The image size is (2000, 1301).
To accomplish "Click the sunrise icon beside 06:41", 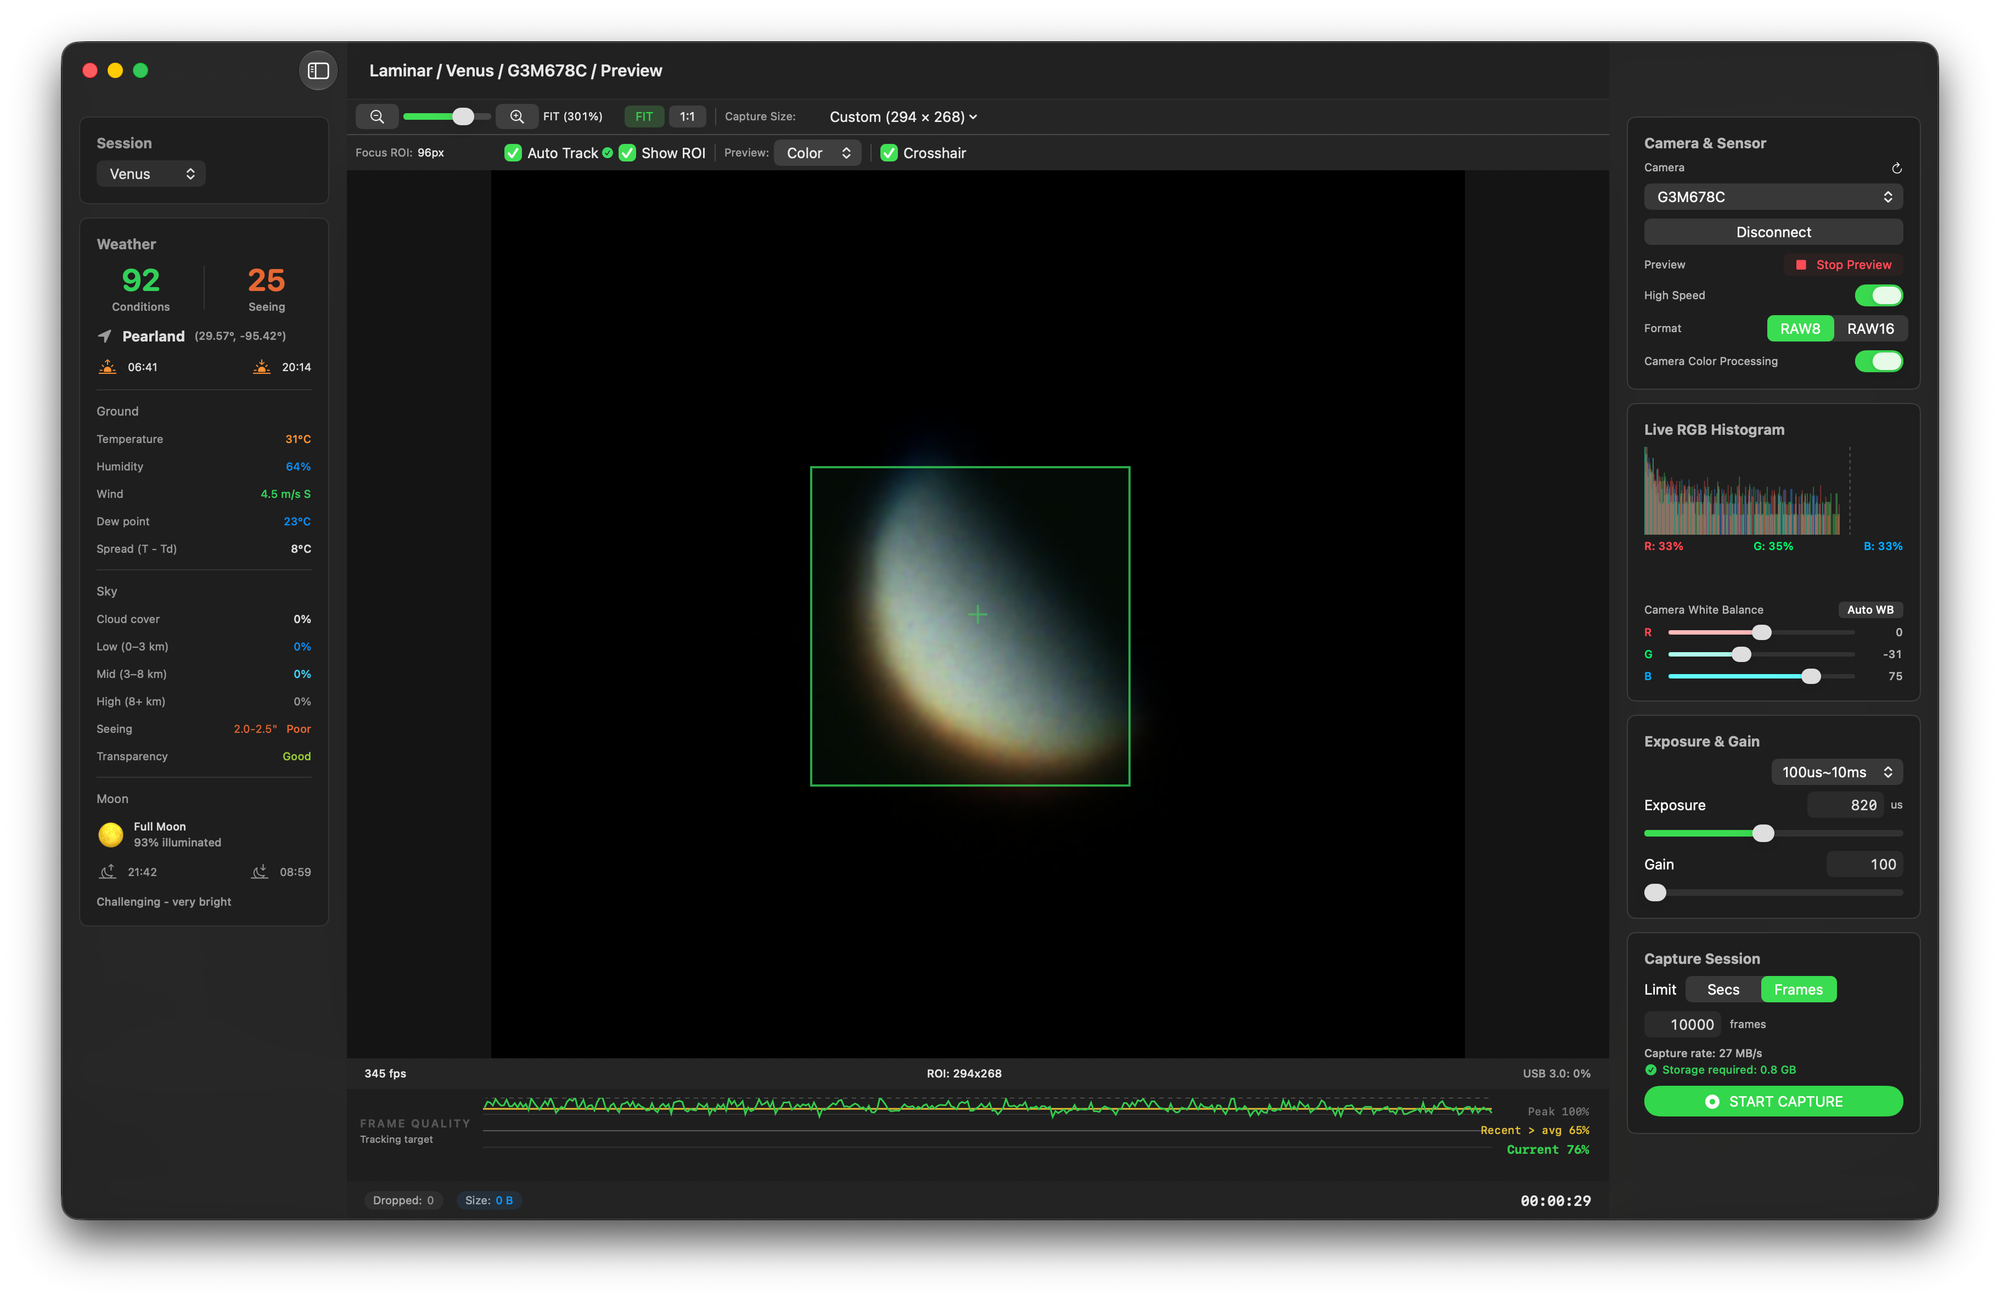I will pos(108,367).
